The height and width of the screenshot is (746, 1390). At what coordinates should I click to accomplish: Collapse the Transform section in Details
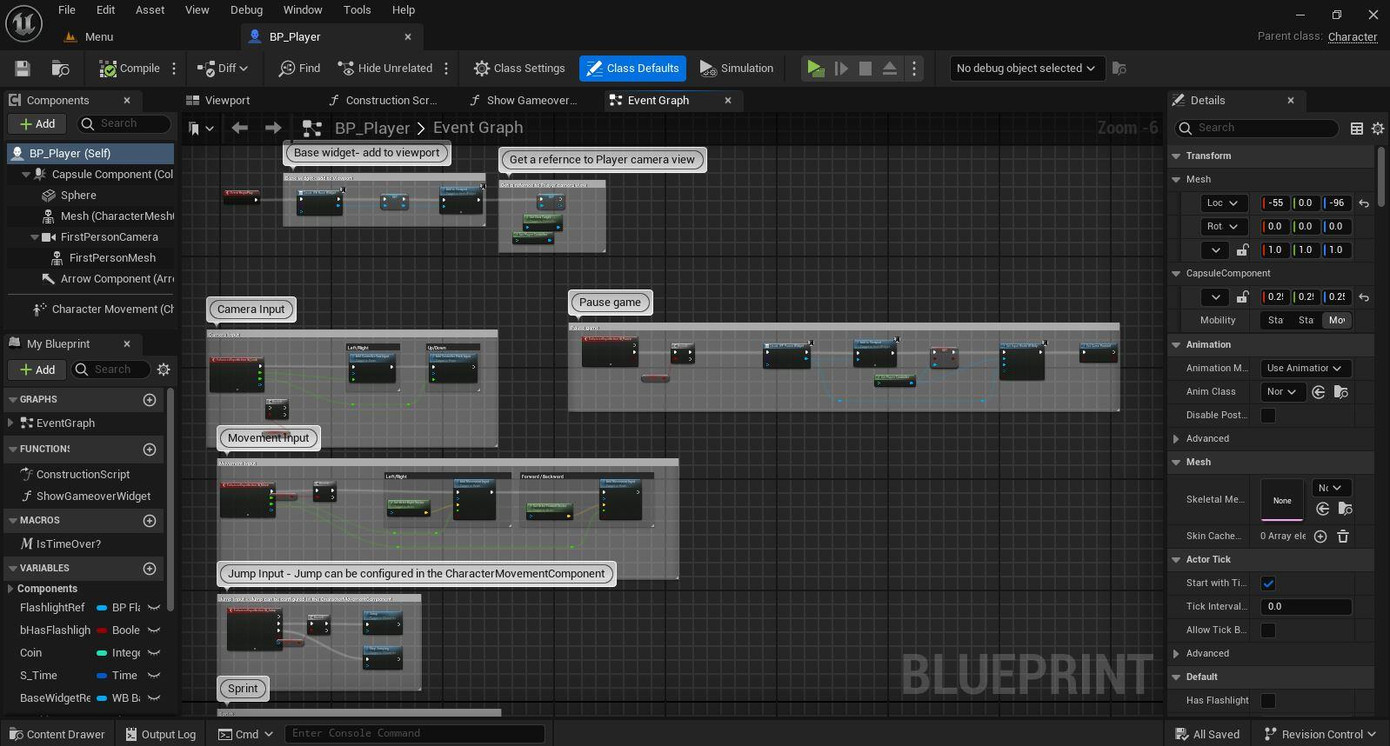coord(1176,156)
